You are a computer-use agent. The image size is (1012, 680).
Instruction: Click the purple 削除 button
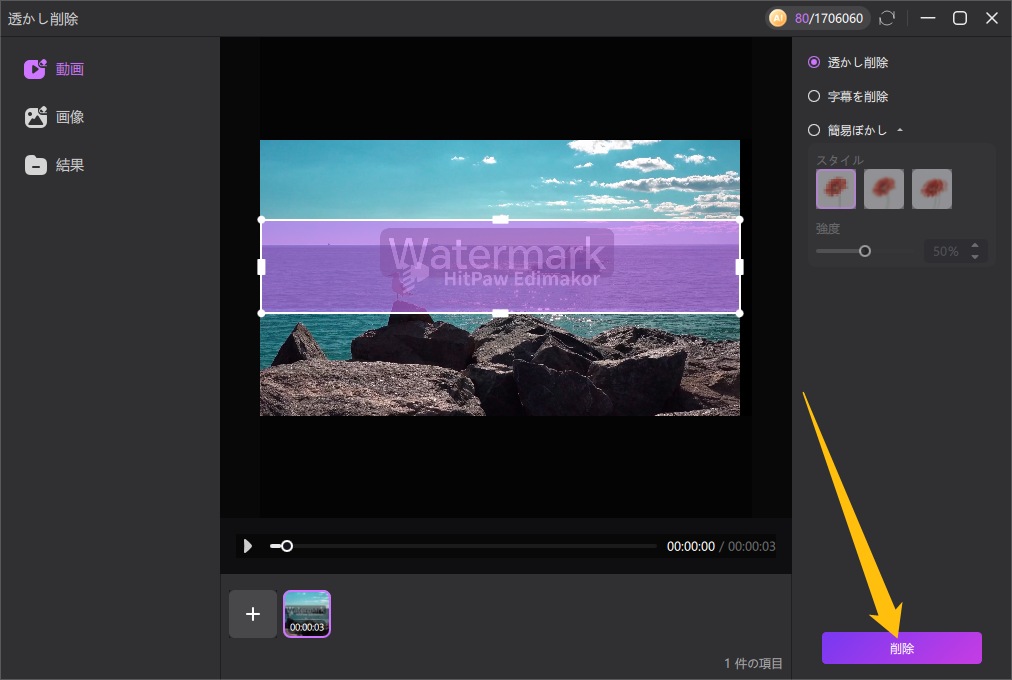coord(901,648)
